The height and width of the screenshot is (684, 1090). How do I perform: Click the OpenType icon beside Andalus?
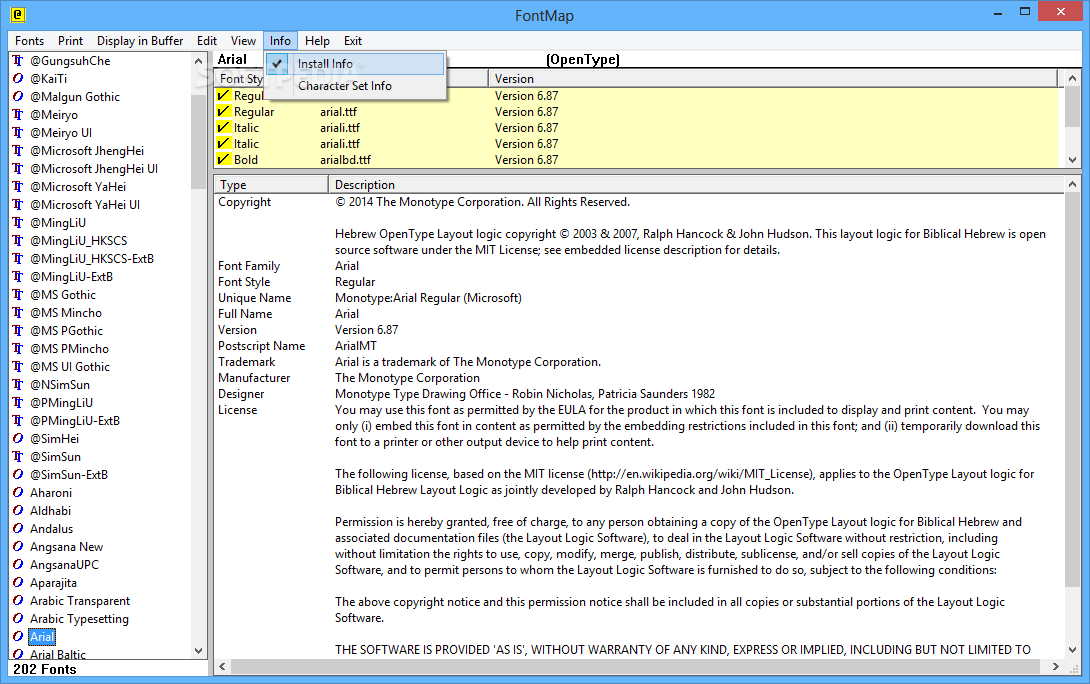[x=18, y=529]
